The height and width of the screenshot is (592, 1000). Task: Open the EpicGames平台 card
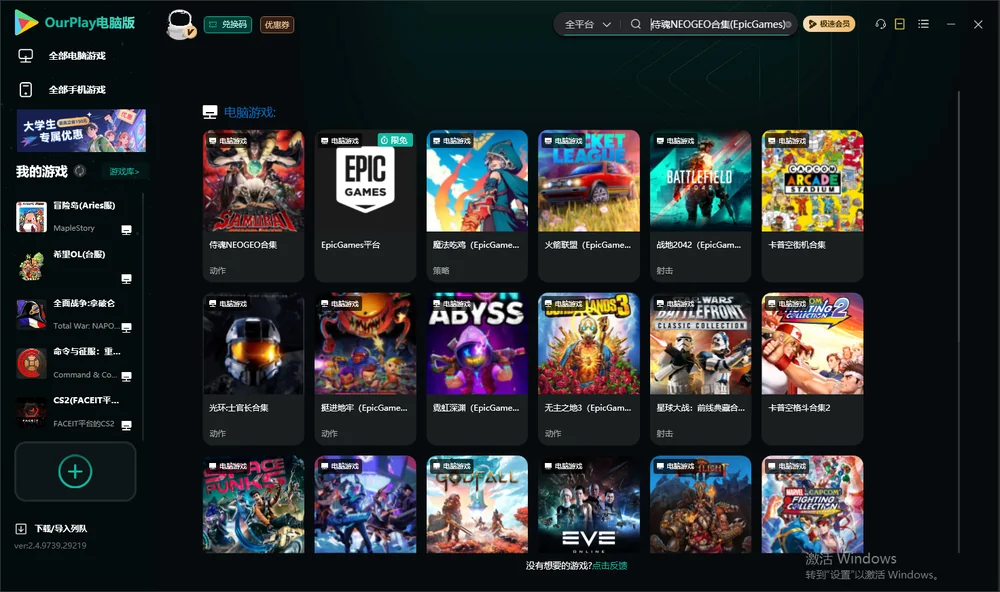pyautogui.click(x=365, y=205)
